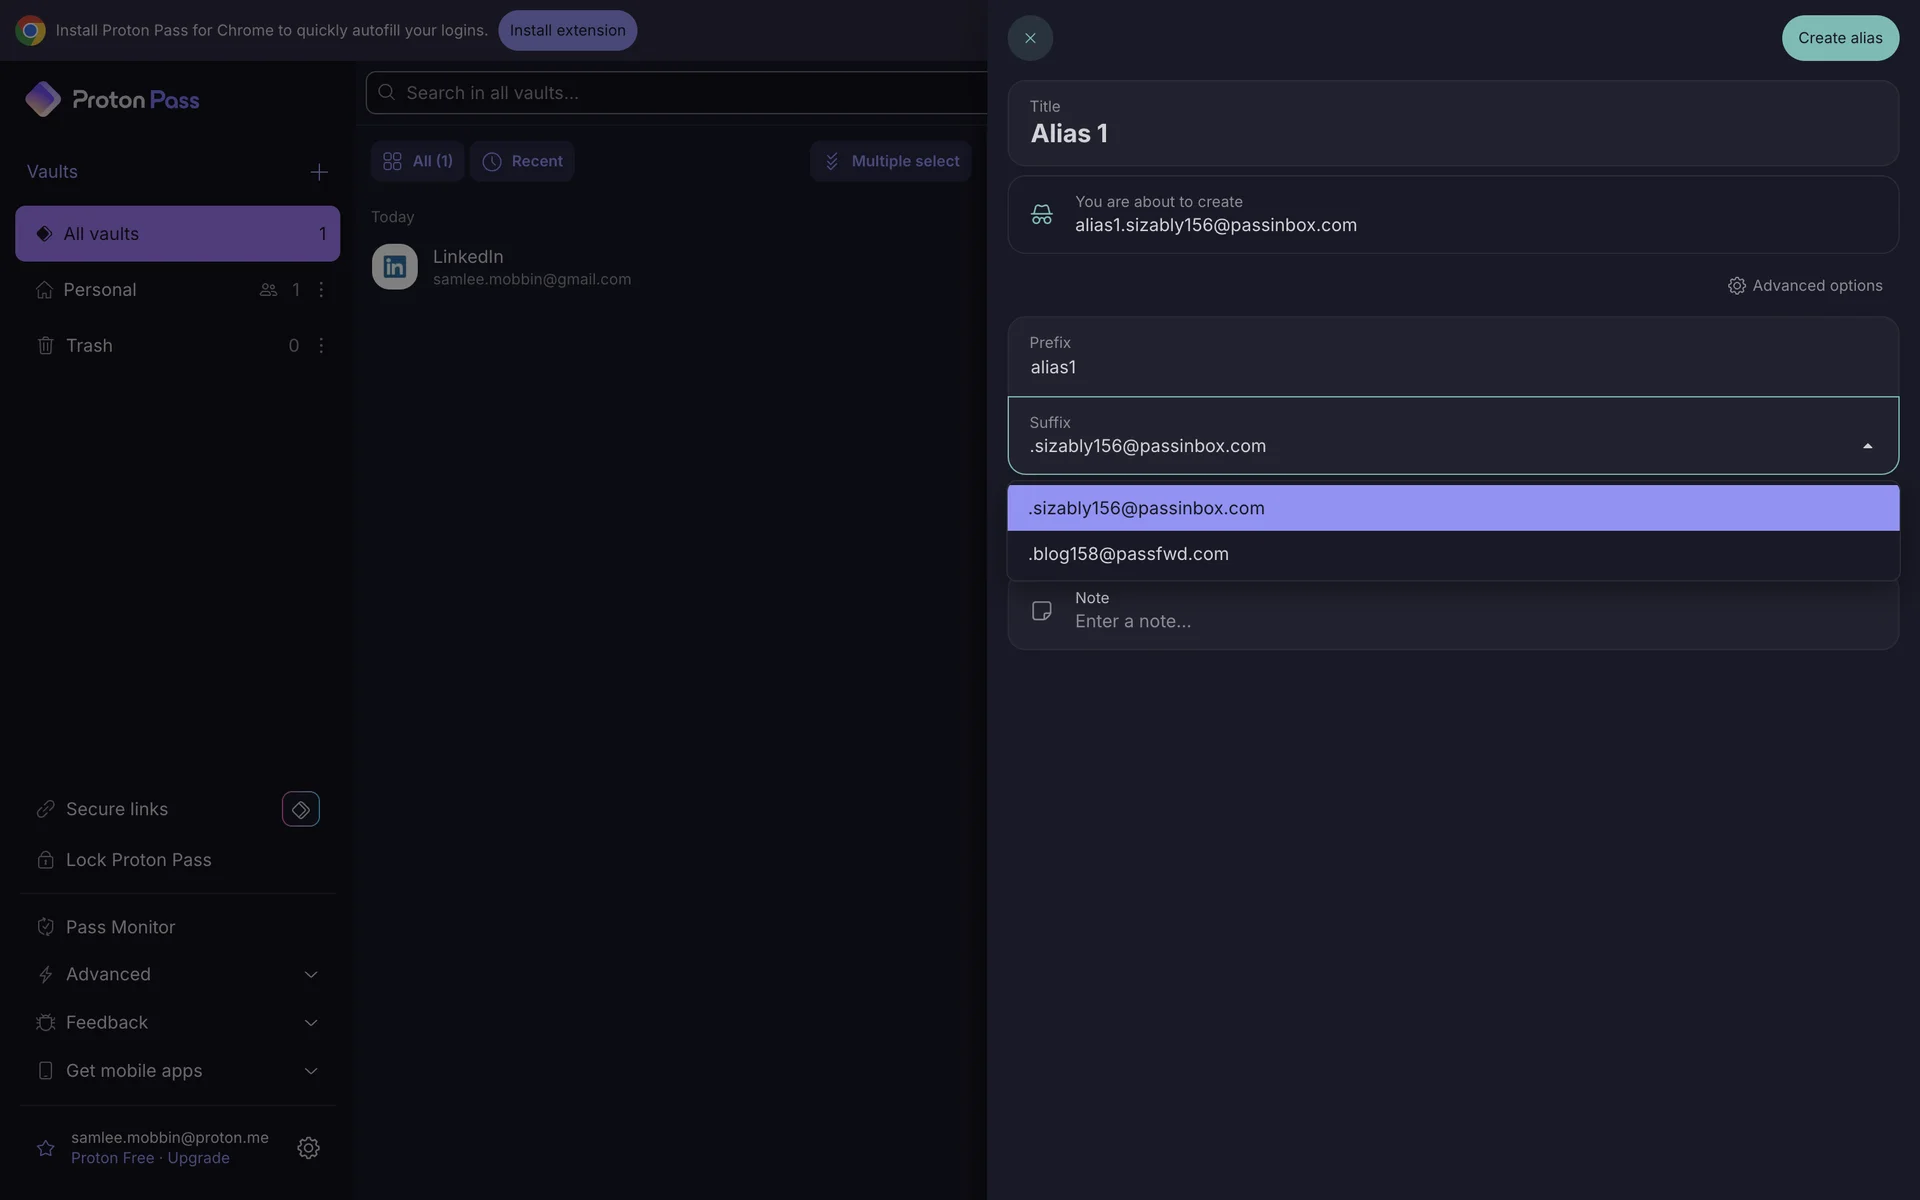
Task: Open Personal vault three-dot options
Action: [x=321, y=290]
